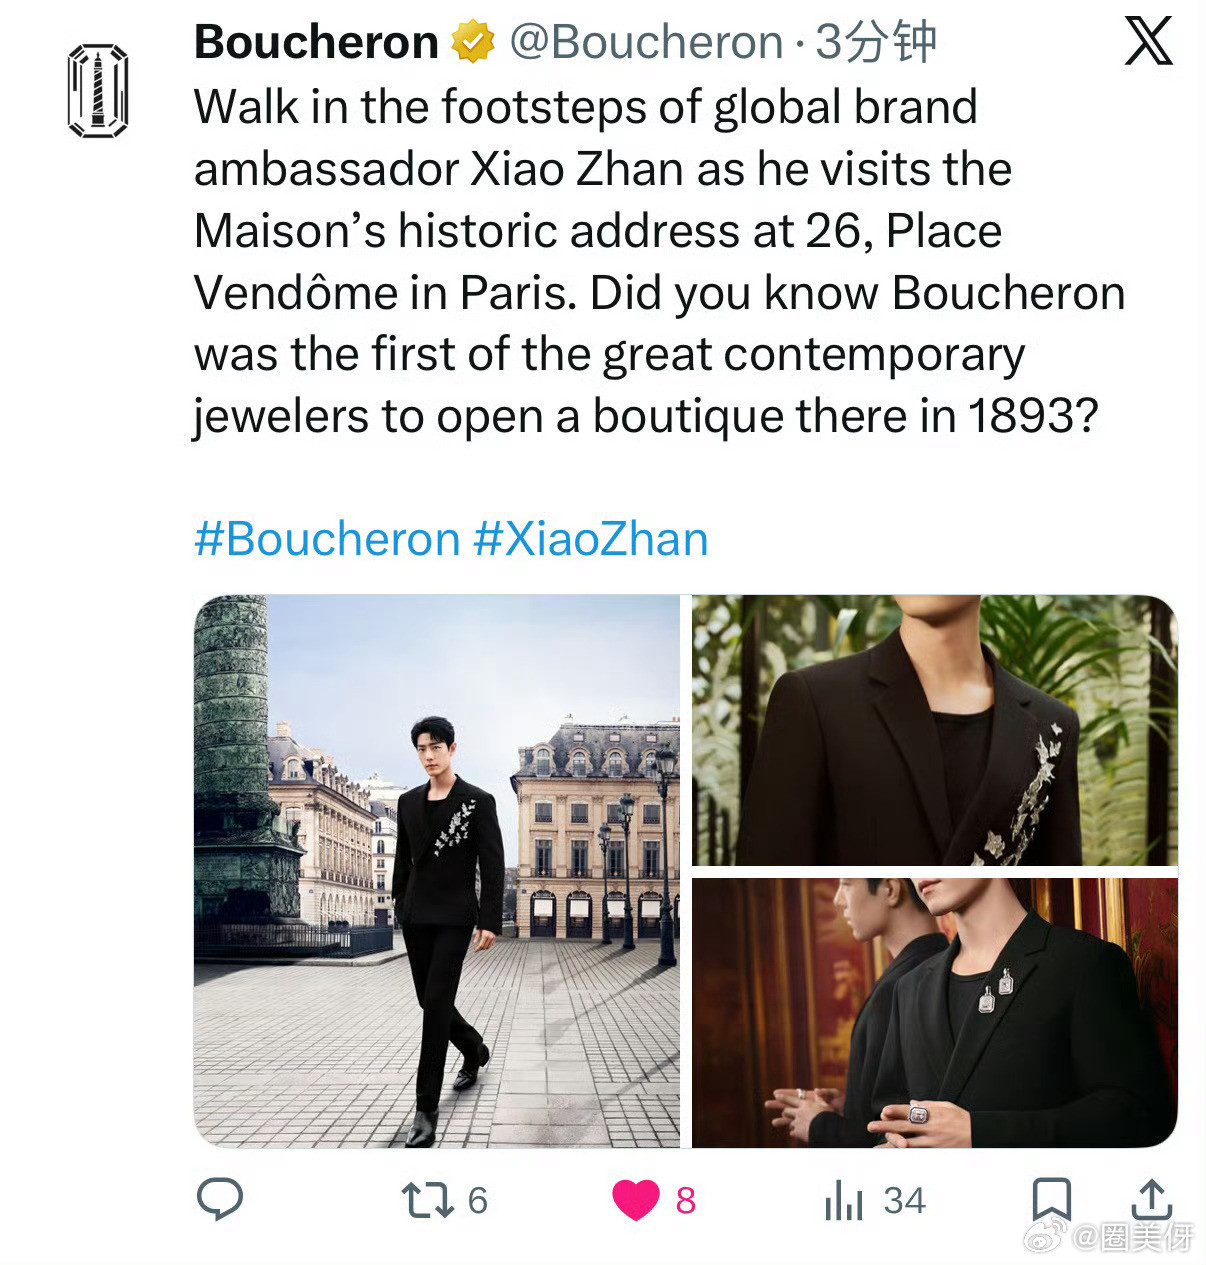Click the view count 34
Image resolution: width=1206 pixels, height=1265 pixels.
coord(904,1200)
